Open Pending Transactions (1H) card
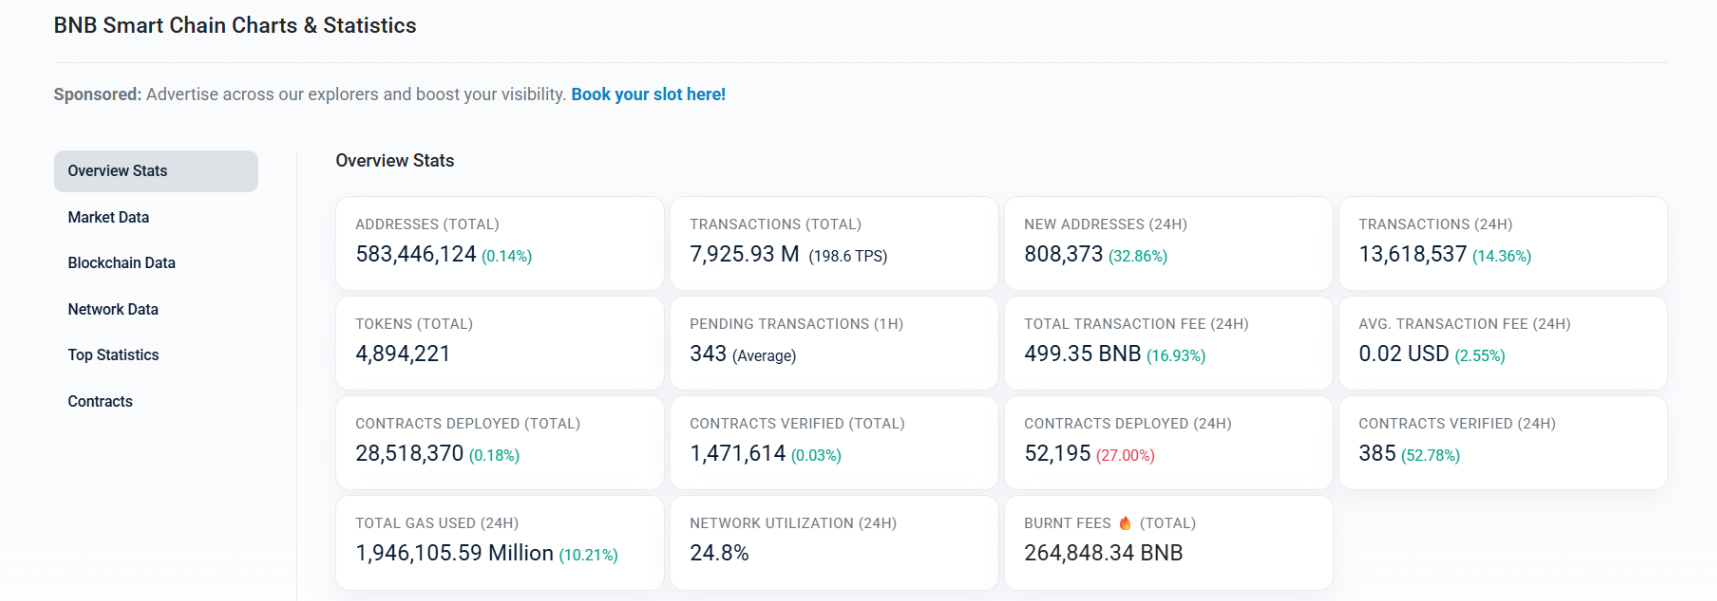 click(834, 343)
